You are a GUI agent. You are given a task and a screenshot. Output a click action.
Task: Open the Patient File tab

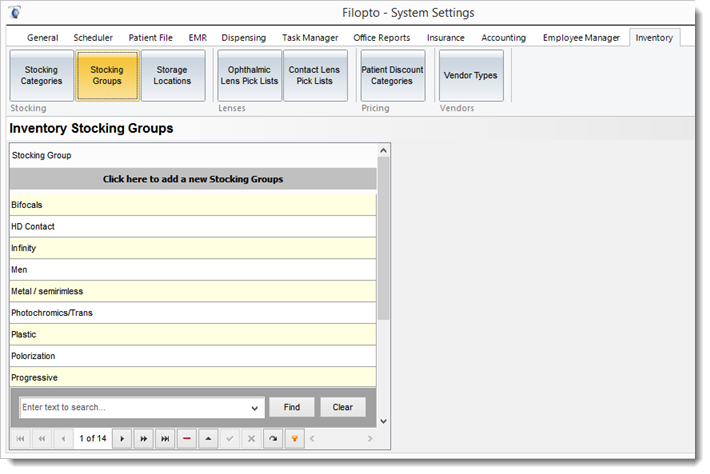point(150,38)
